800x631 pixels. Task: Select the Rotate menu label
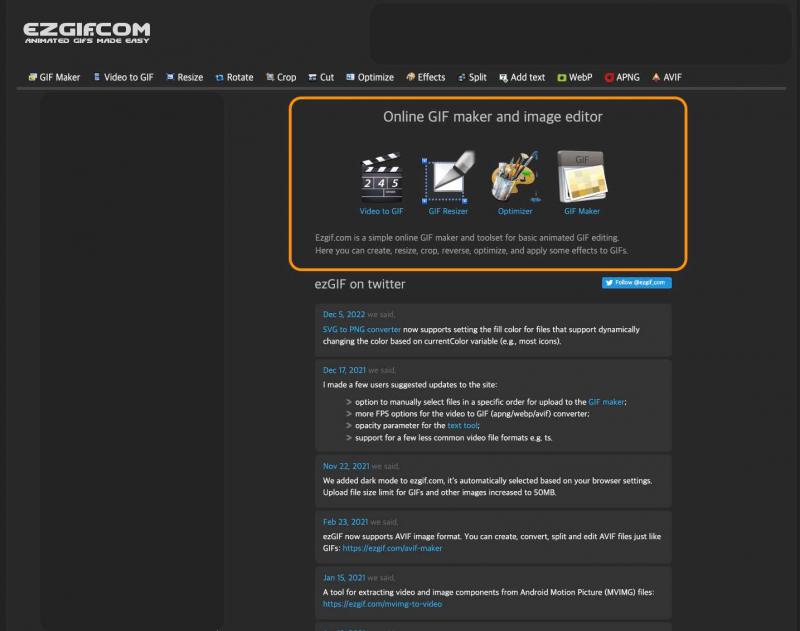(240, 78)
